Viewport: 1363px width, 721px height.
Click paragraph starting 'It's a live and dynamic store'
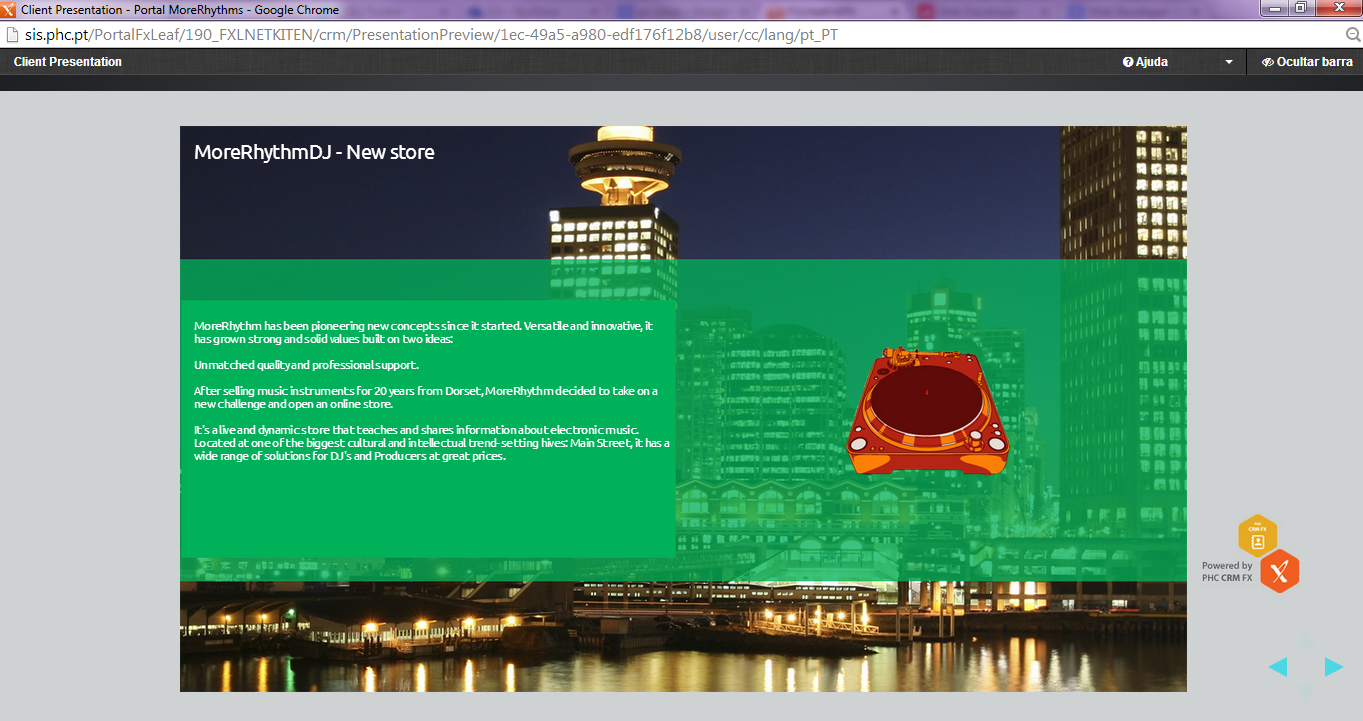pos(432,442)
